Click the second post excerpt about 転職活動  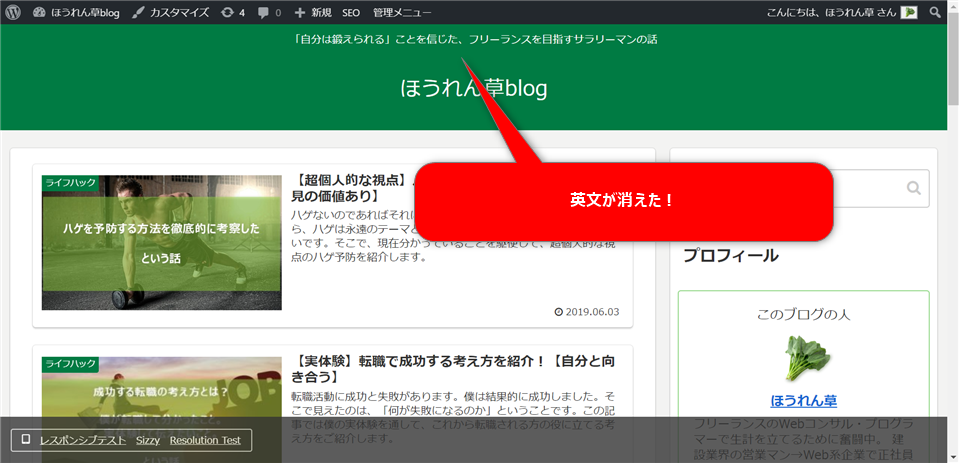click(x=453, y=418)
